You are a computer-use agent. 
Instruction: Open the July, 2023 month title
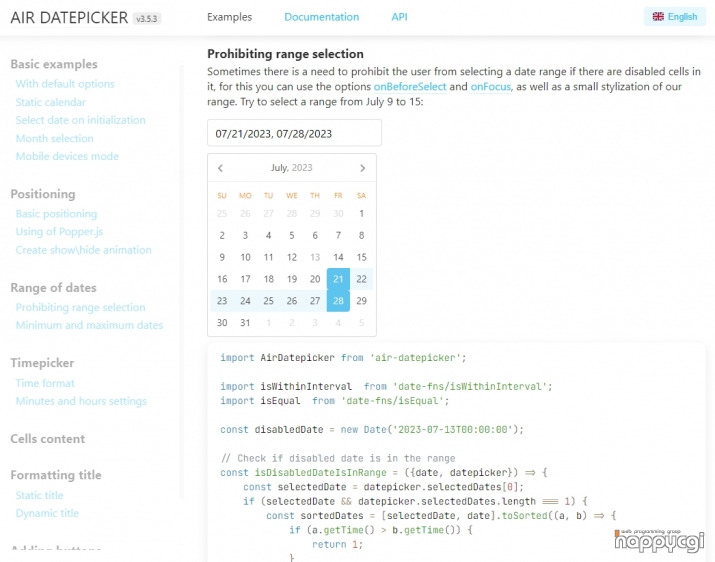[x=291, y=168]
